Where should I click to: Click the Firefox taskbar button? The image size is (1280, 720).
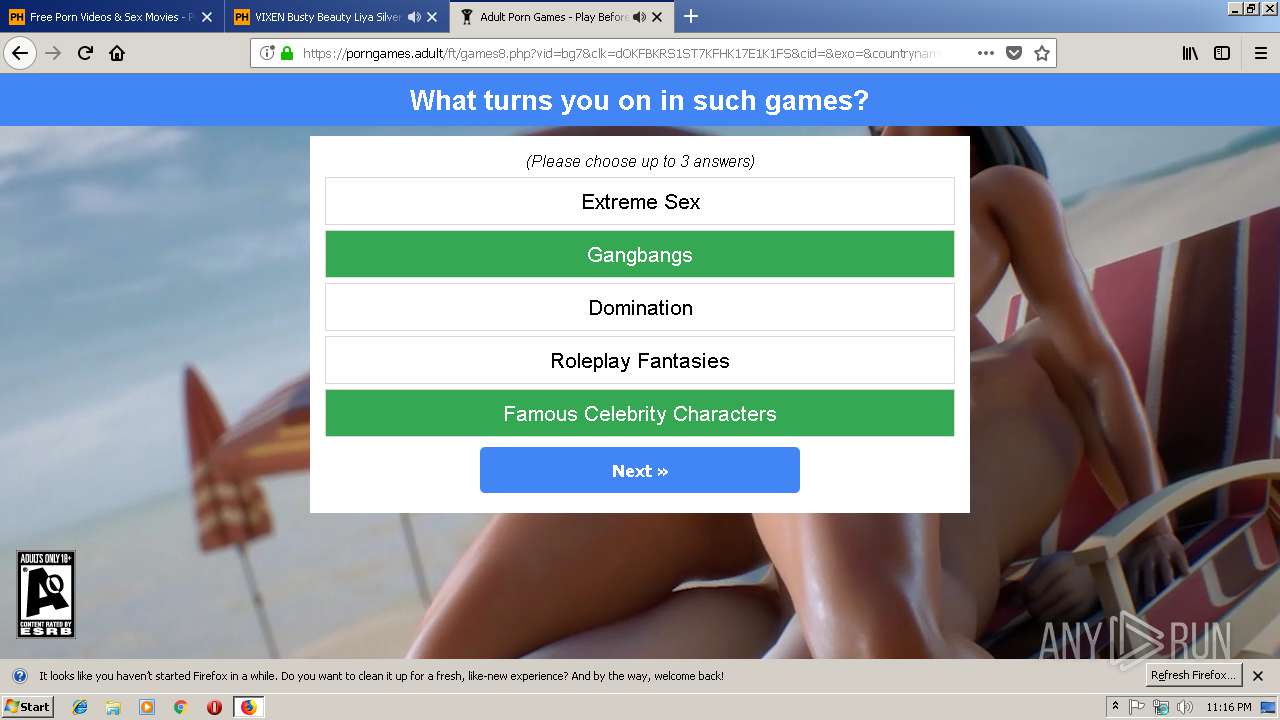click(248, 707)
